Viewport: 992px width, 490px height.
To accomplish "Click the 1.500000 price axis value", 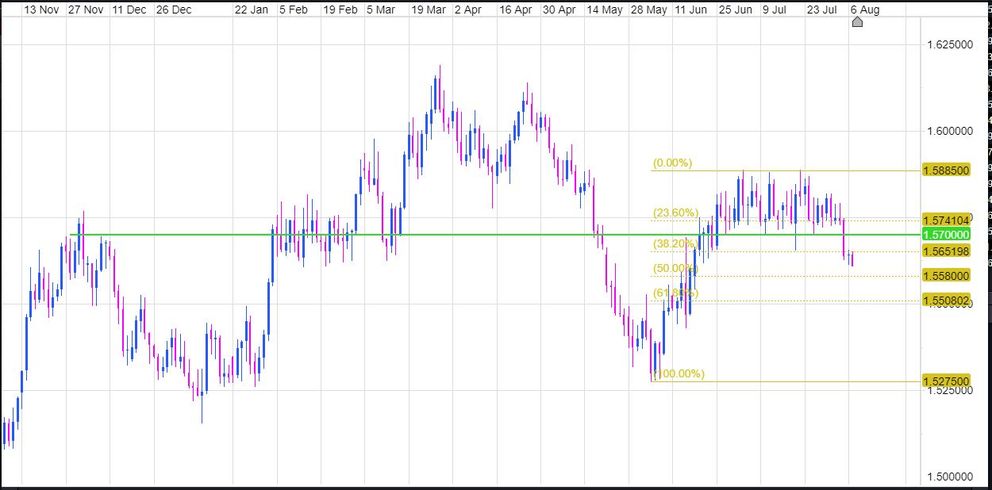I will (950, 477).
